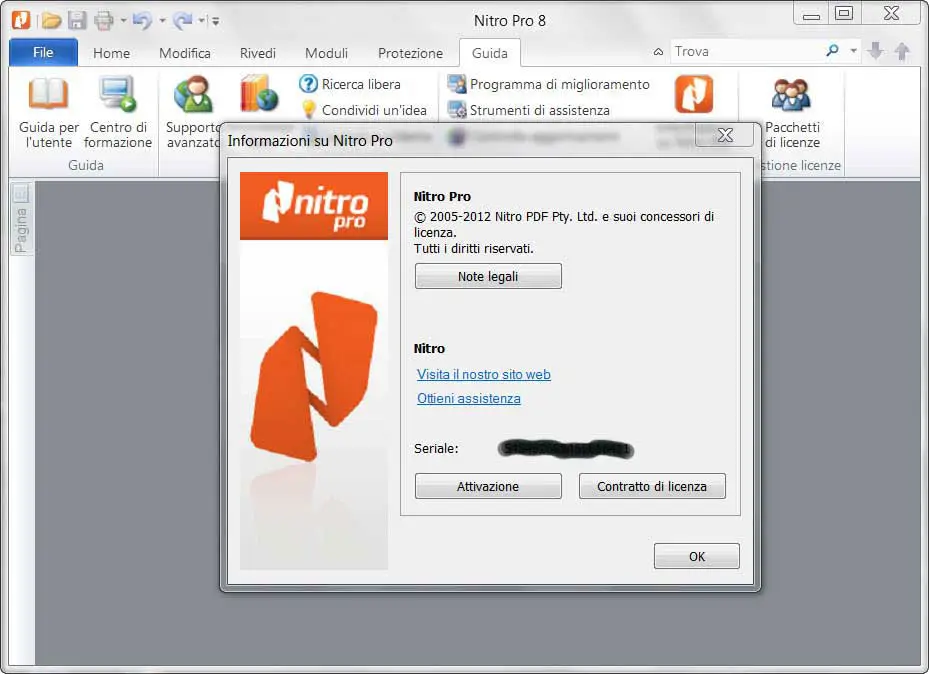Maximize the Nitro Pro 8 window
Viewport: 929px width, 674px height.
tap(844, 13)
